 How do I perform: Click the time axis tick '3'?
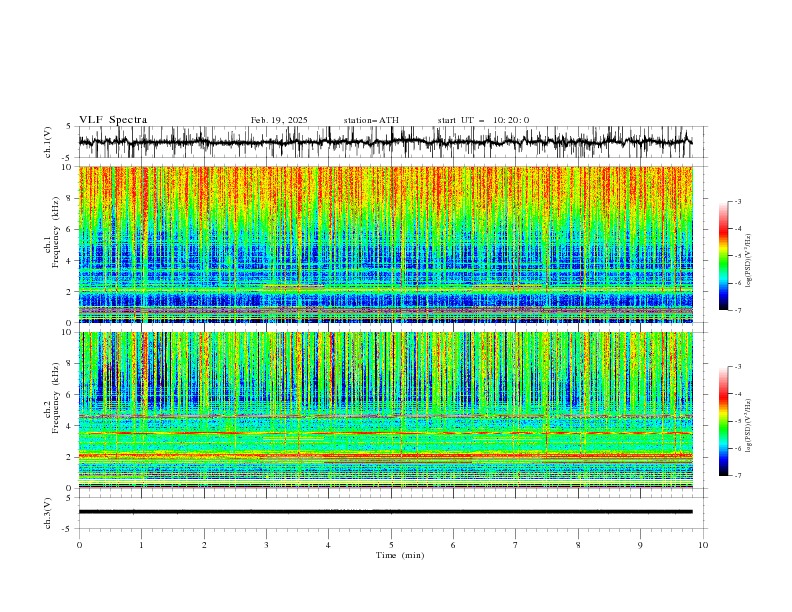click(x=266, y=545)
